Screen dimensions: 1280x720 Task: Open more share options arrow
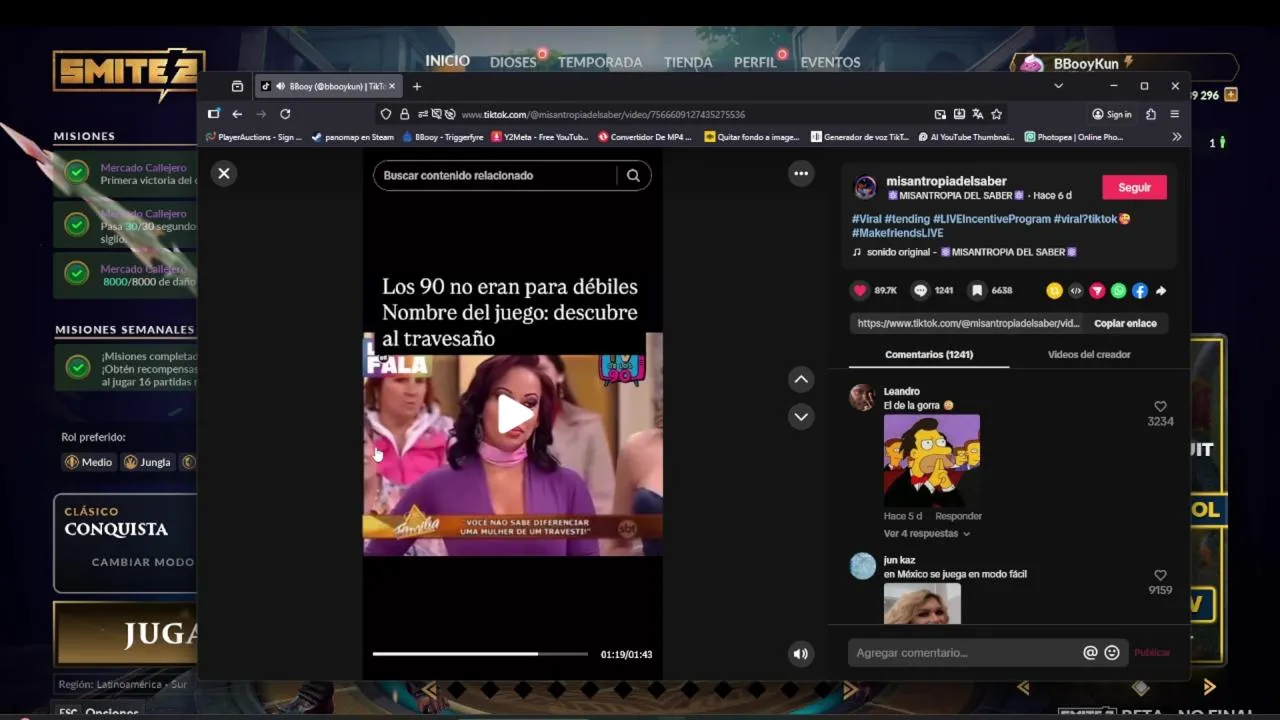tap(1161, 291)
